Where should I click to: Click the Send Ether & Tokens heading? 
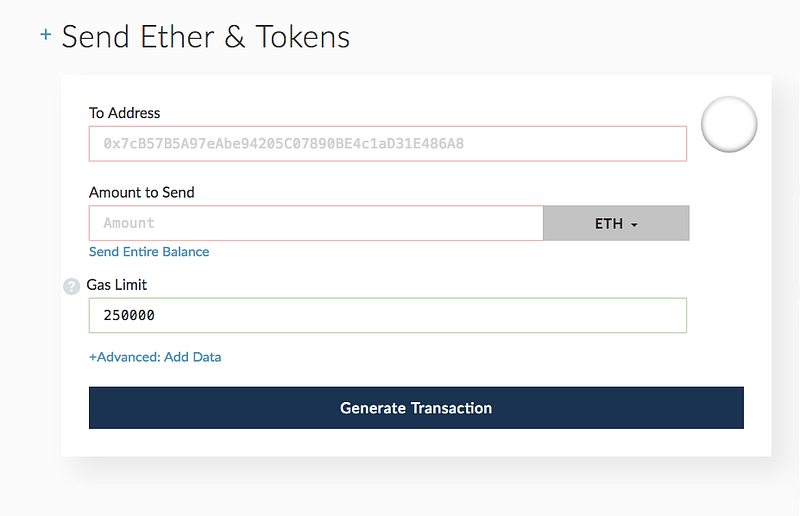(x=205, y=37)
